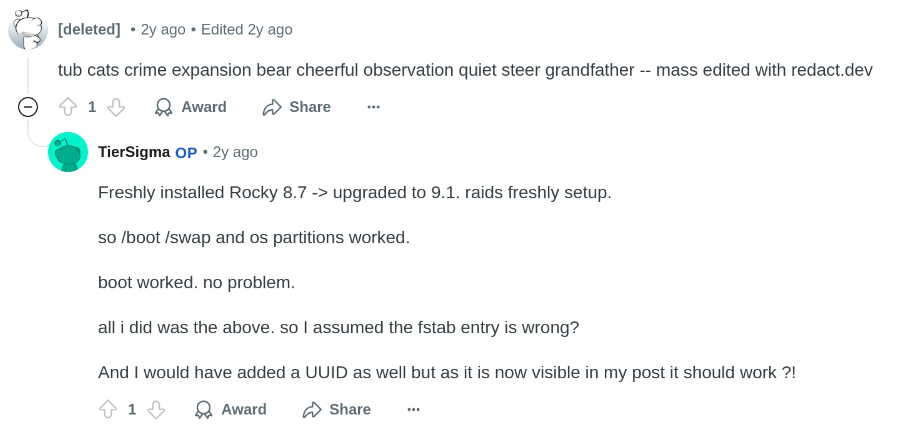Upvote TierSigma's reply
Image resolution: width=908 pixels, height=428 pixels.
click(x=108, y=409)
